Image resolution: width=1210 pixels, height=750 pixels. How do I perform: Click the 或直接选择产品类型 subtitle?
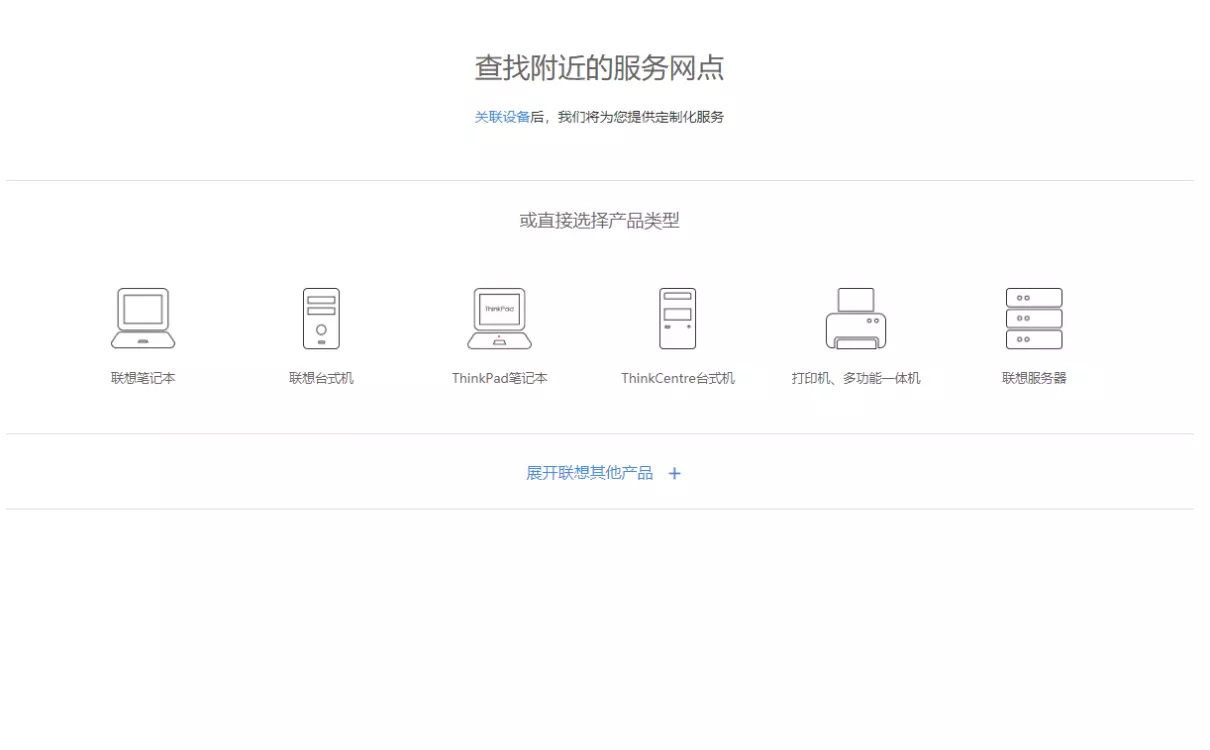click(599, 221)
